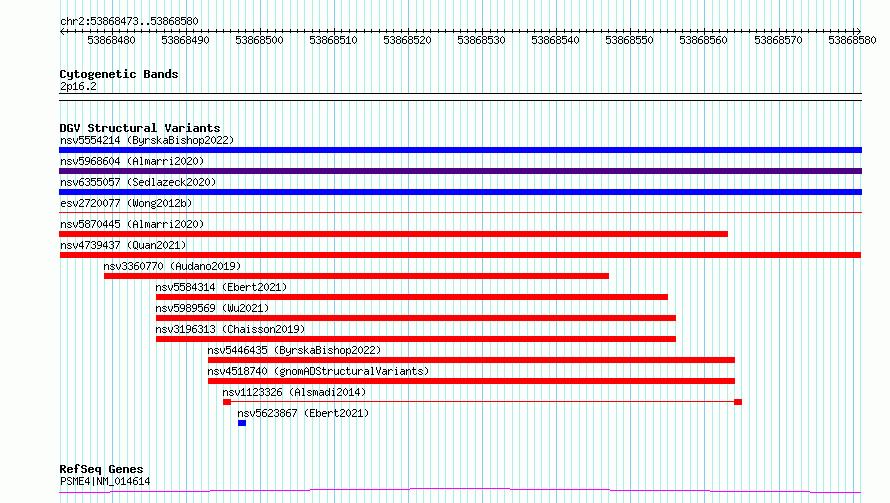Viewport: 890px width, 503px height.
Task: Click the blue bar for nsv6355057
Action: [460, 192]
